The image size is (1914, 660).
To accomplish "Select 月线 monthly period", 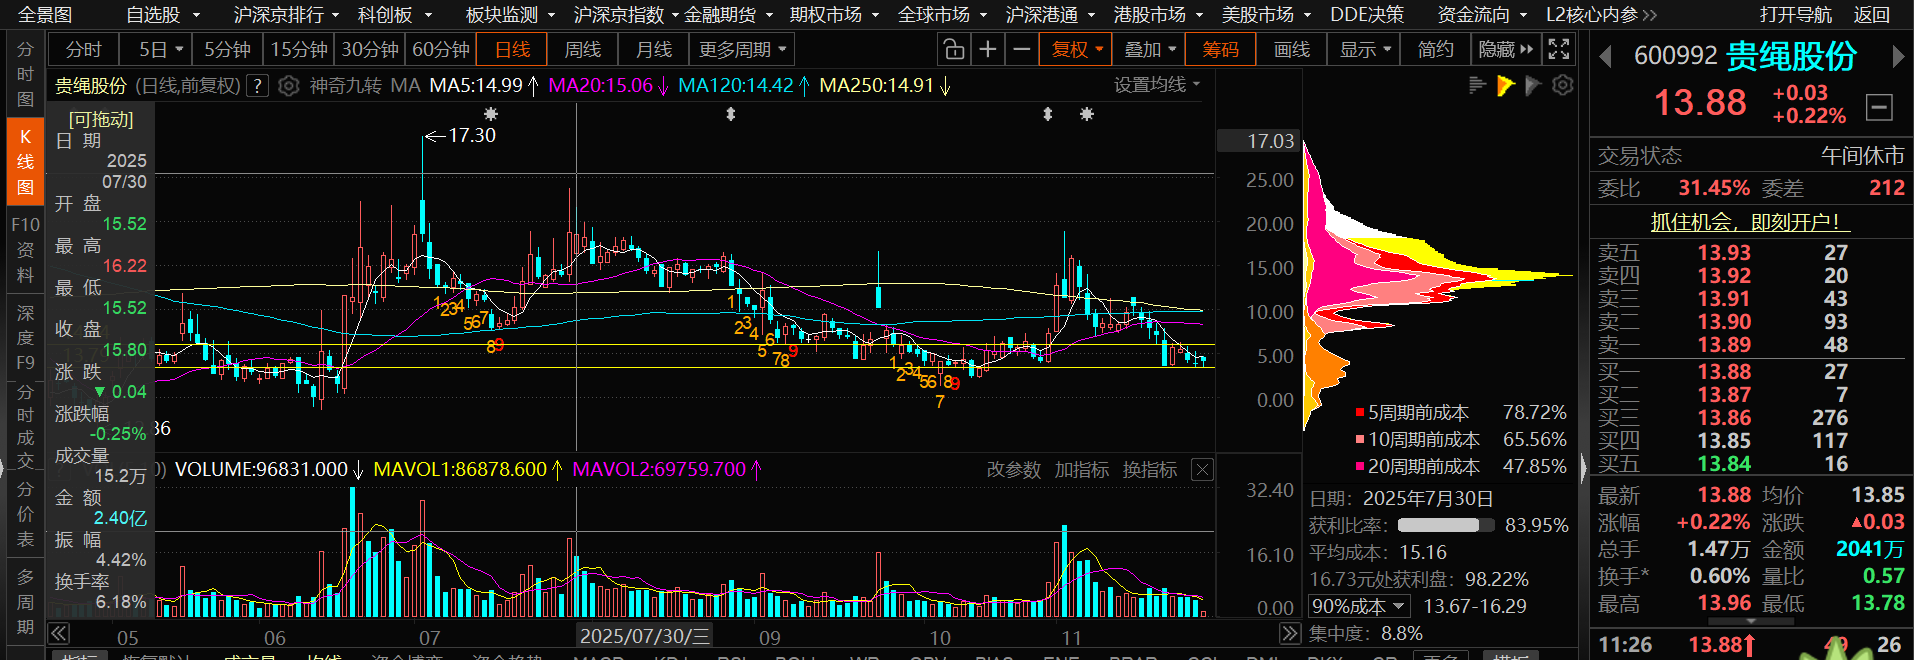I will [654, 49].
